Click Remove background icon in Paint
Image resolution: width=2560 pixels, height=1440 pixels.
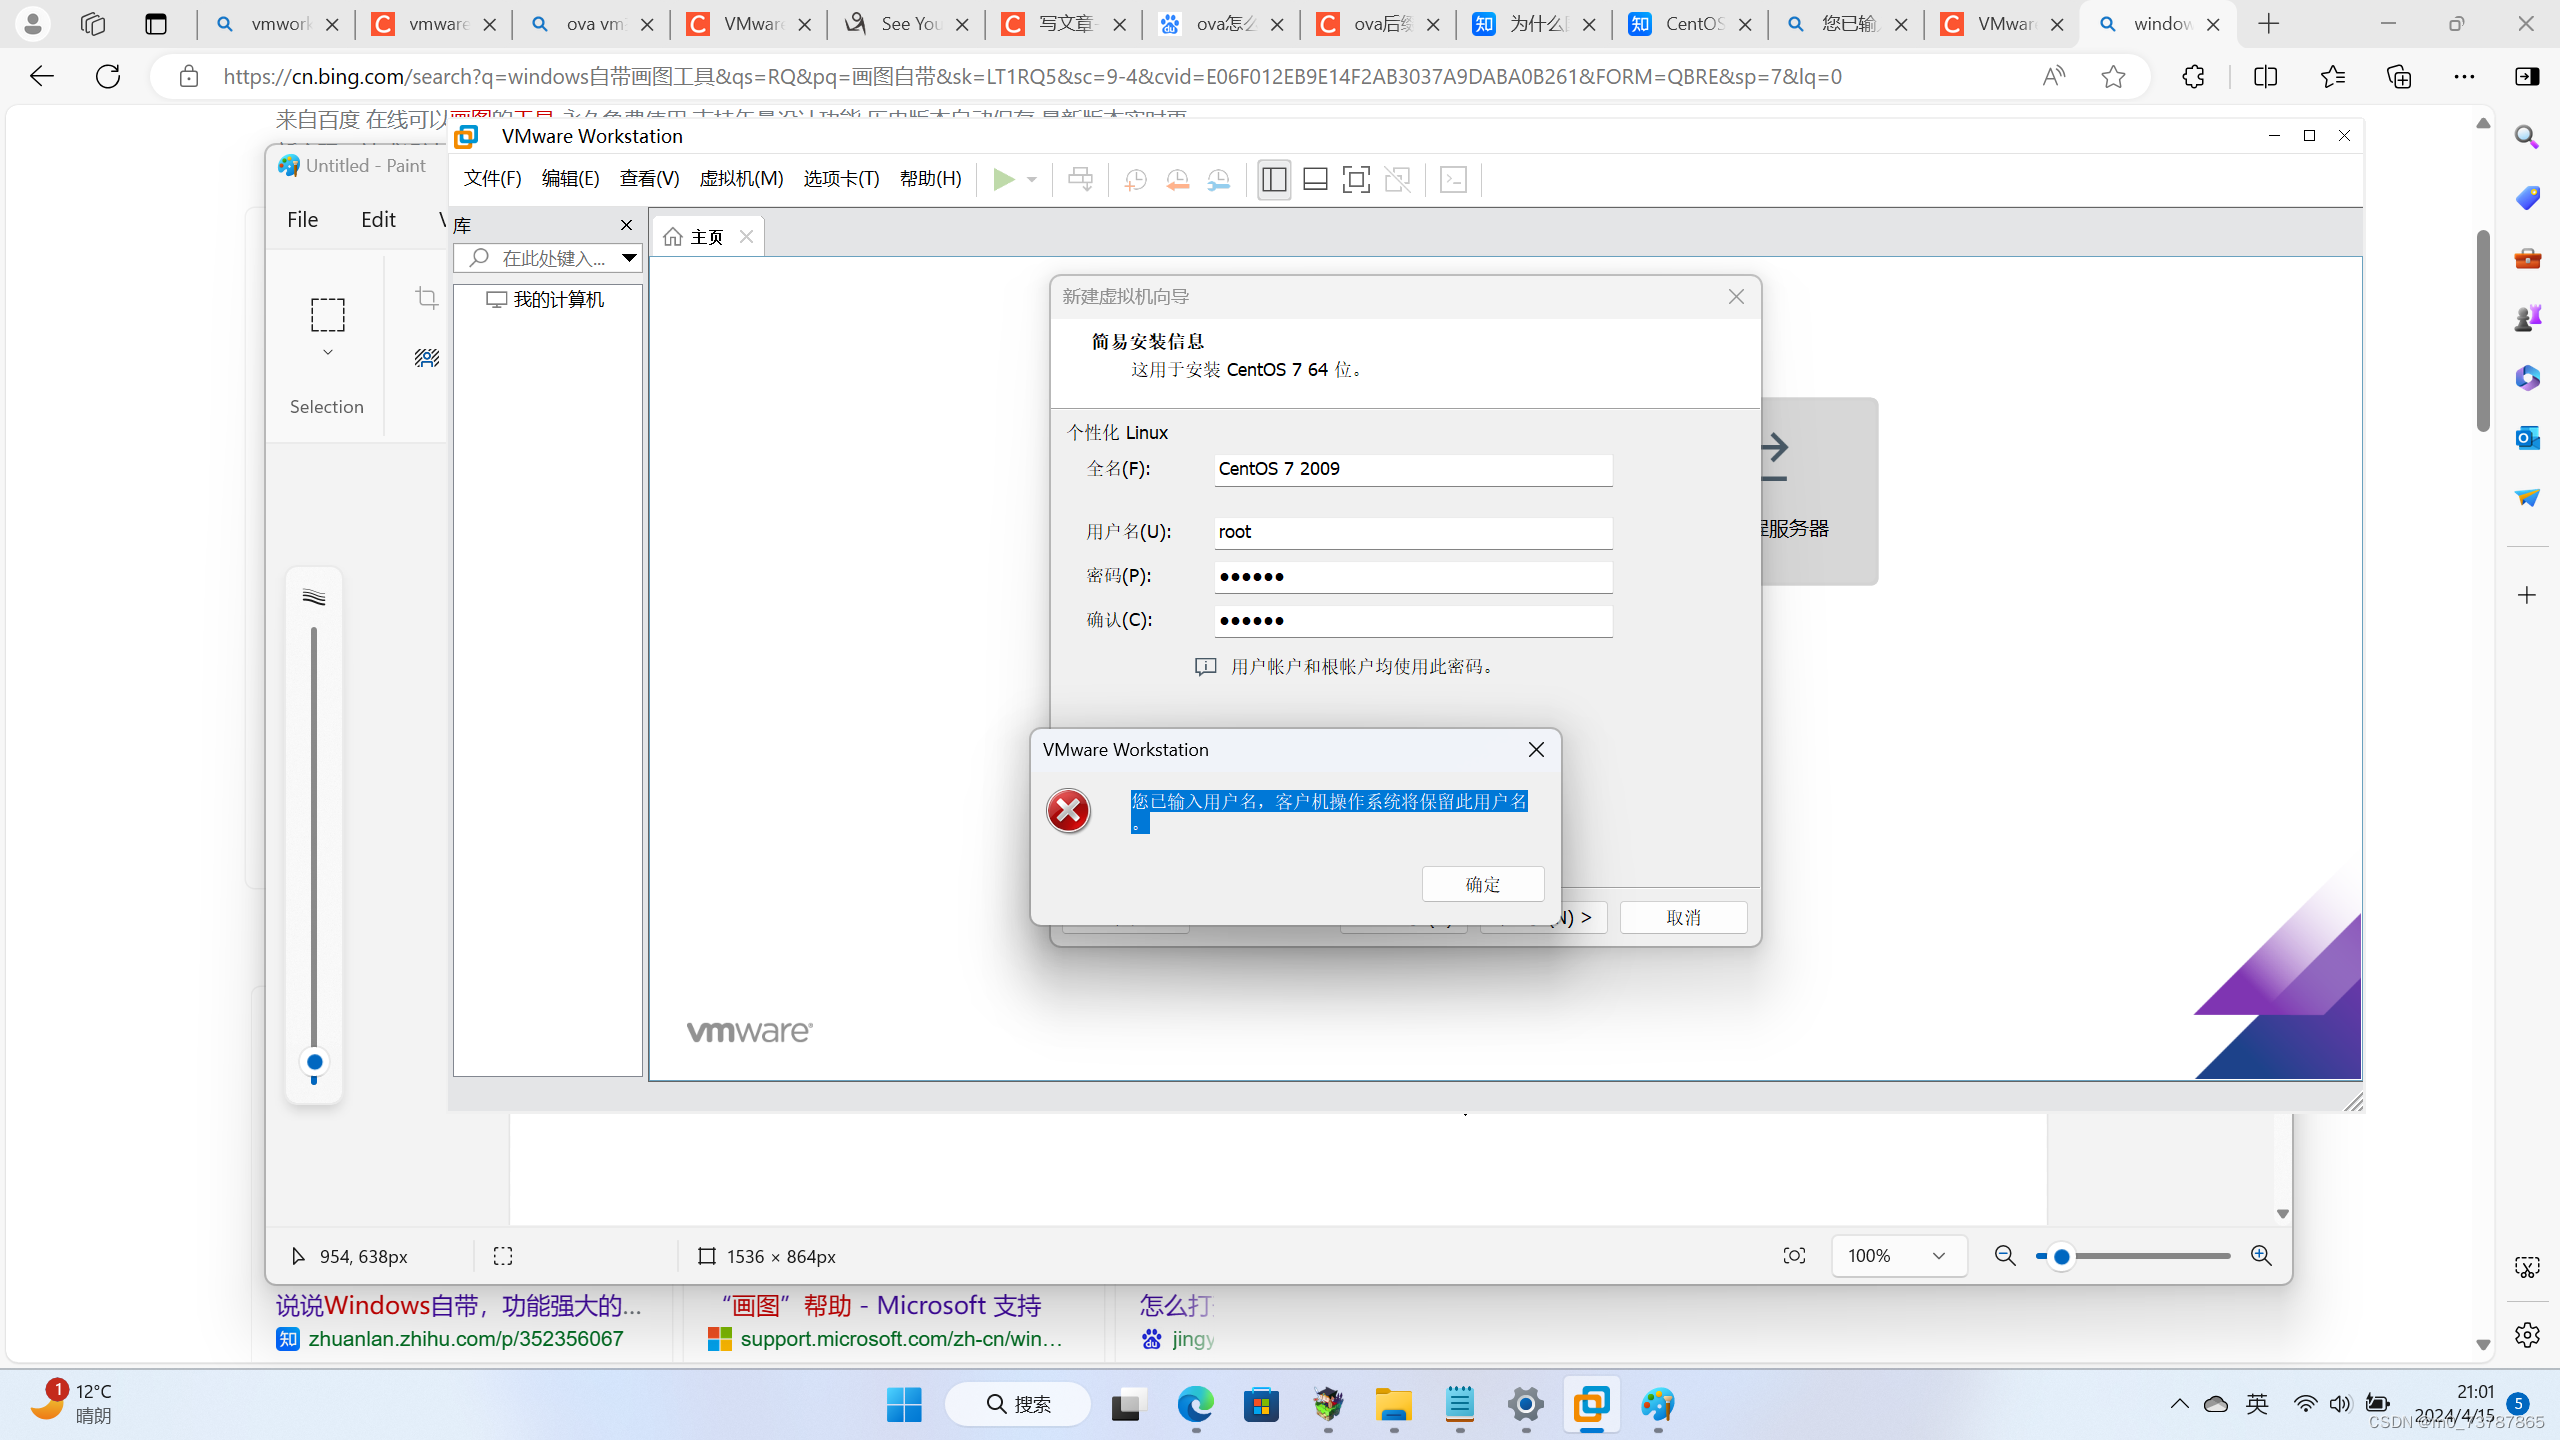tap(427, 358)
